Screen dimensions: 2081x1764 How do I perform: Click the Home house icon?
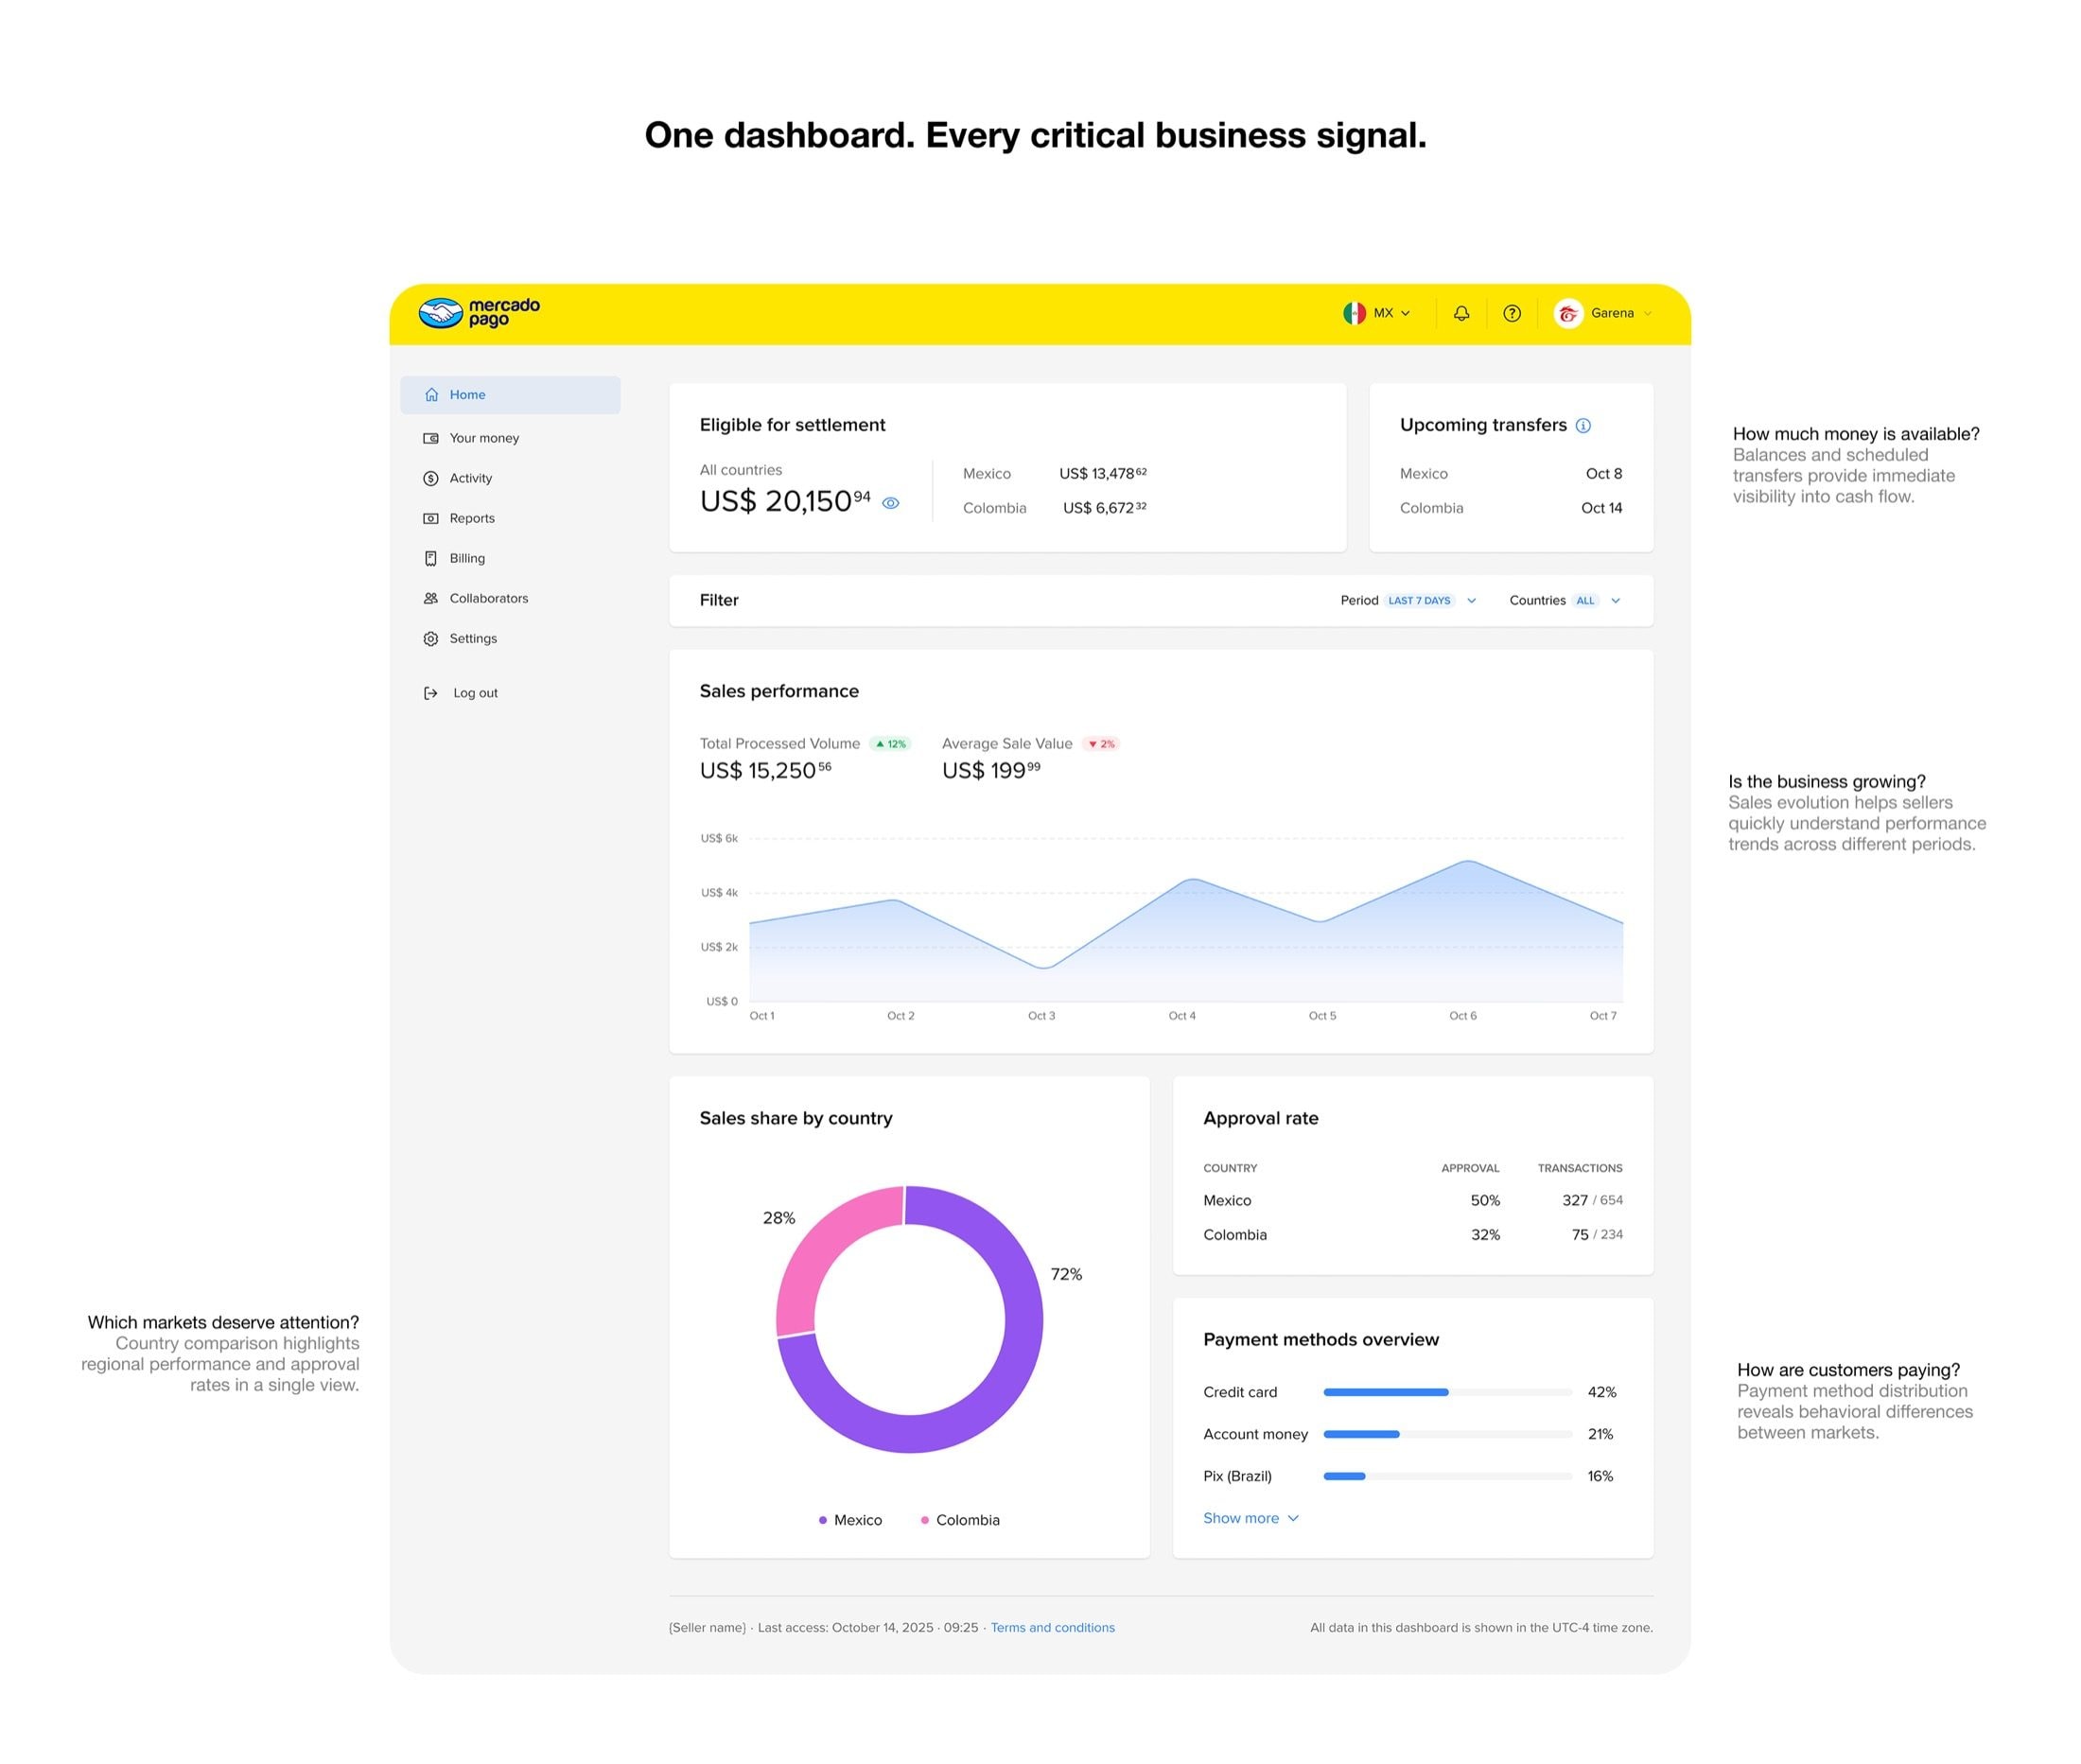pyautogui.click(x=431, y=395)
